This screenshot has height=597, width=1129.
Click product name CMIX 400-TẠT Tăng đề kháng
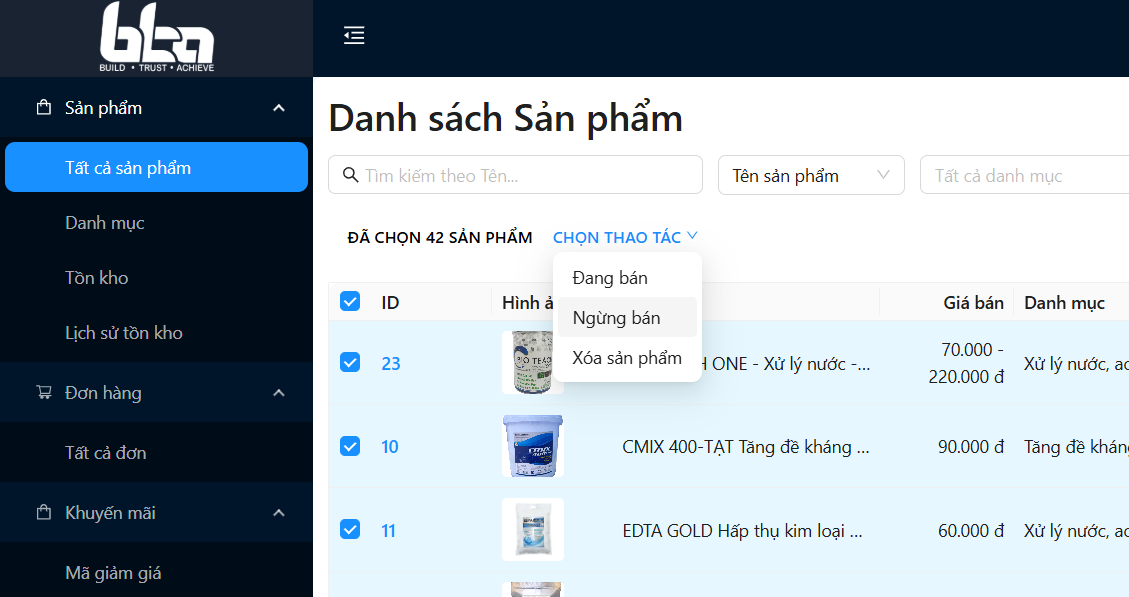(745, 446)
